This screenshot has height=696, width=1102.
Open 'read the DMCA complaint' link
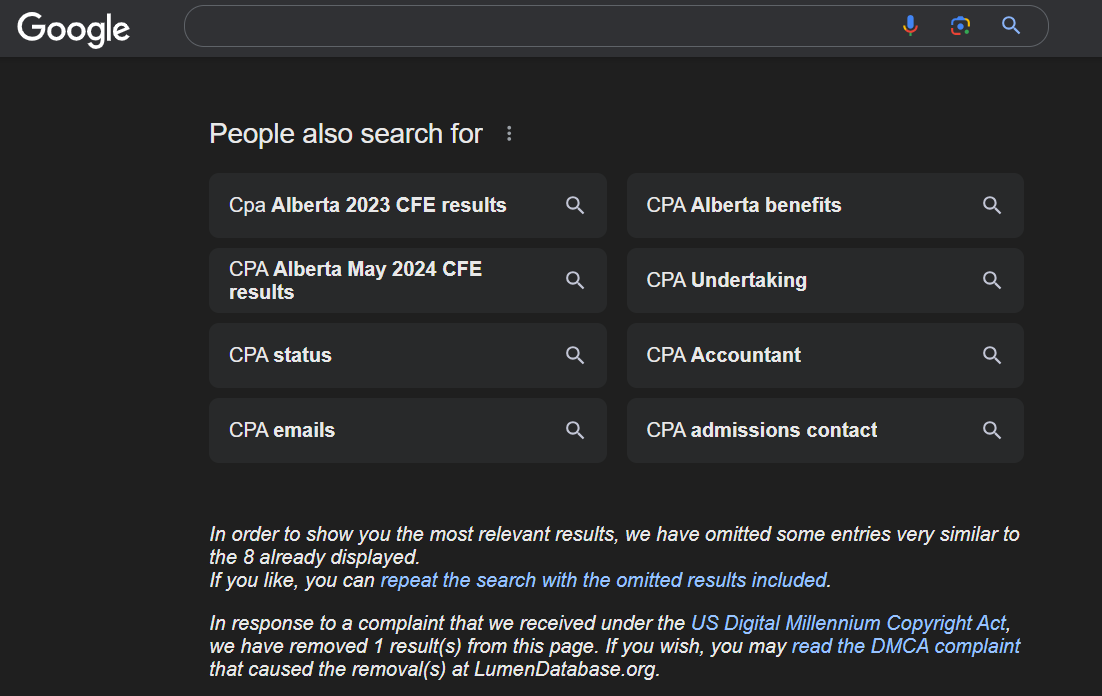point(906,646)
